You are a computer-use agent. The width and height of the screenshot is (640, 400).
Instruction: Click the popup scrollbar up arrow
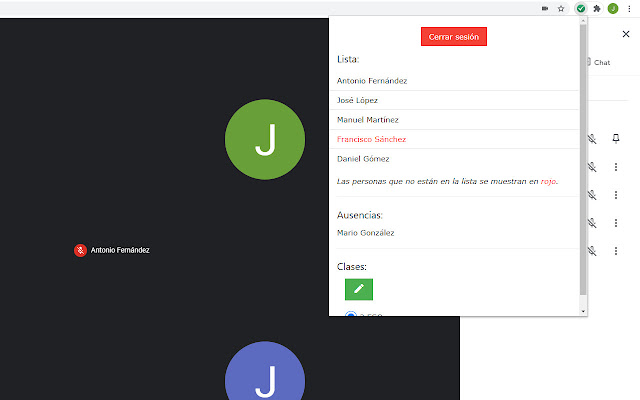coord(583,20)
